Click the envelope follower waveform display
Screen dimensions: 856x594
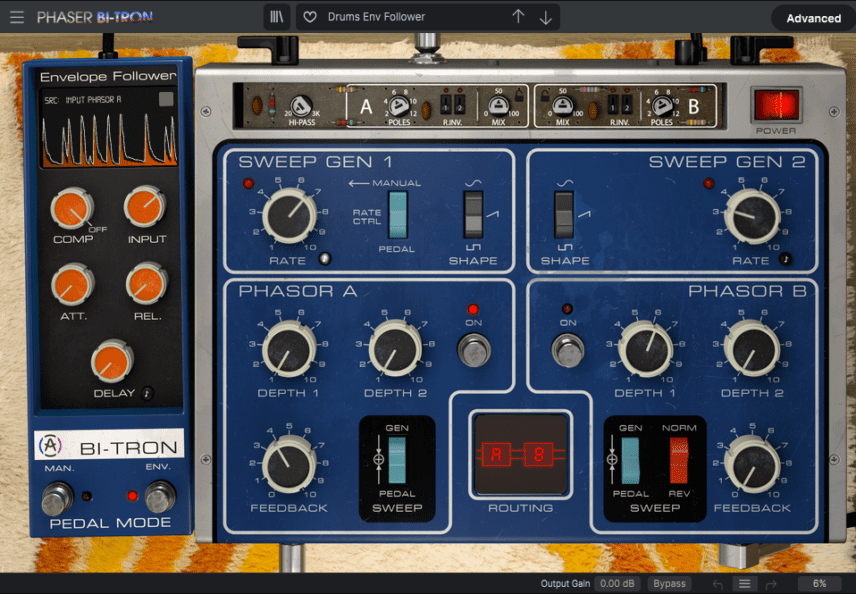(110, 138)
